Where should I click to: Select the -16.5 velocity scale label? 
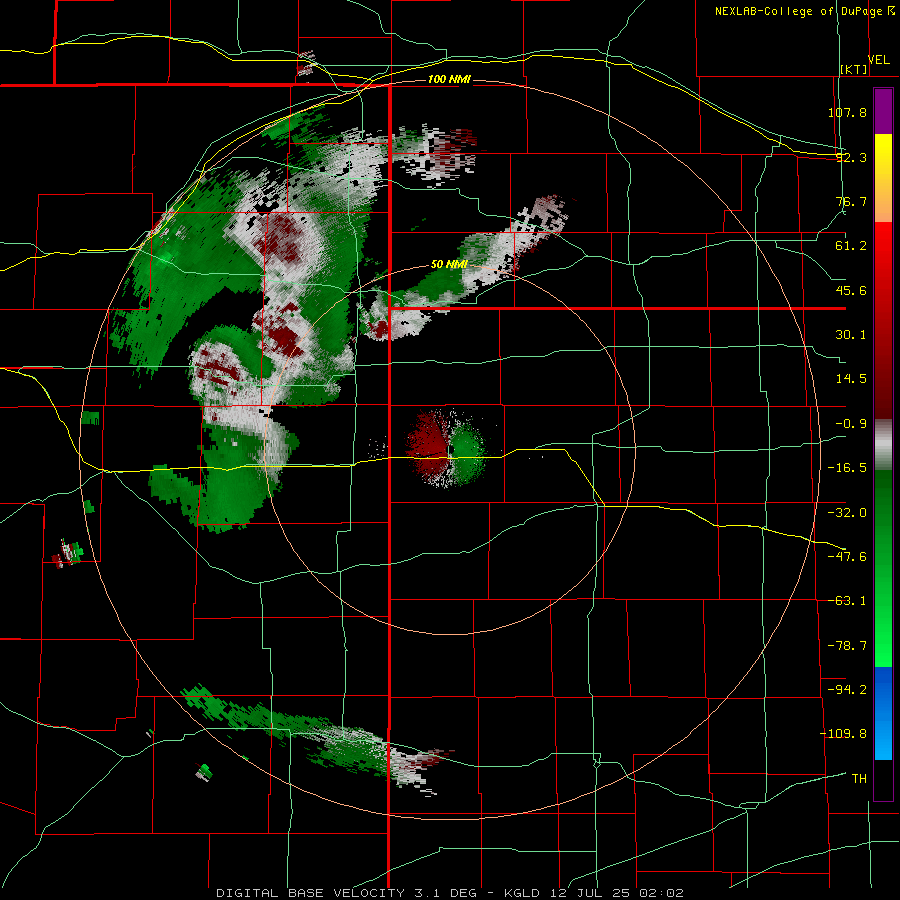tap(847, 468)
